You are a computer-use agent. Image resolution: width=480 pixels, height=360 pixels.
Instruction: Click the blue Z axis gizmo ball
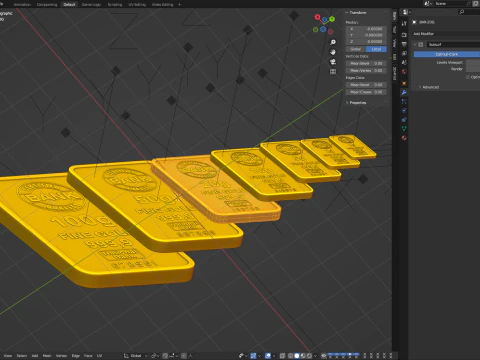(x=325, y=20)
